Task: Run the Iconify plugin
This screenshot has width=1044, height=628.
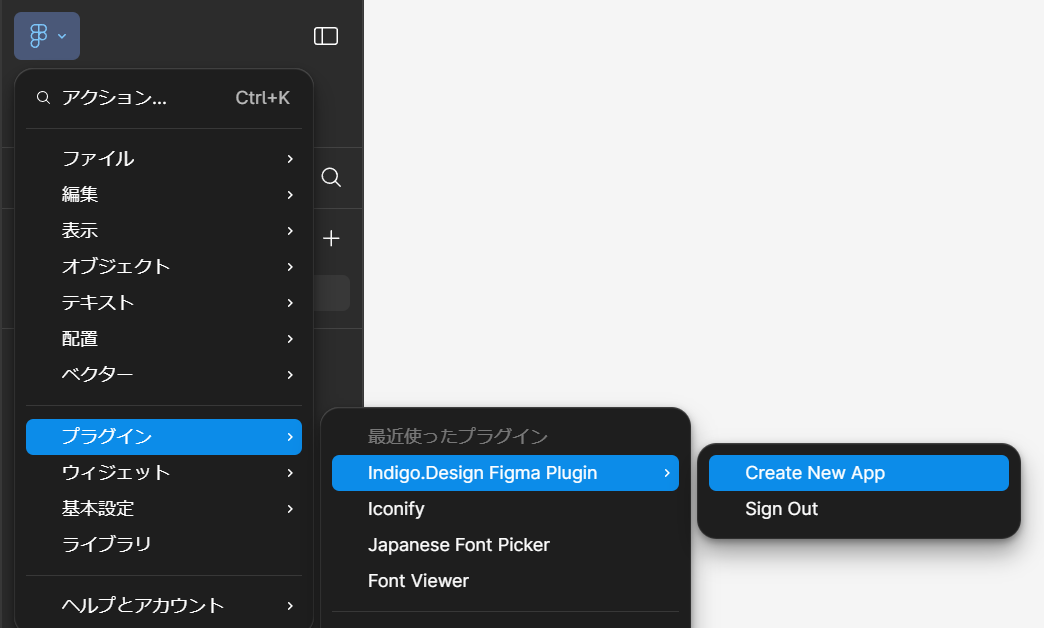Action: 505,509
